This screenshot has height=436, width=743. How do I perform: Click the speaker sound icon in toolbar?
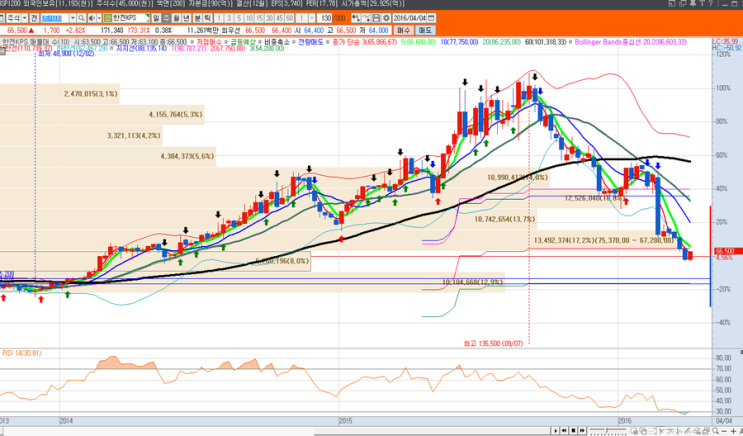point(91,18)
